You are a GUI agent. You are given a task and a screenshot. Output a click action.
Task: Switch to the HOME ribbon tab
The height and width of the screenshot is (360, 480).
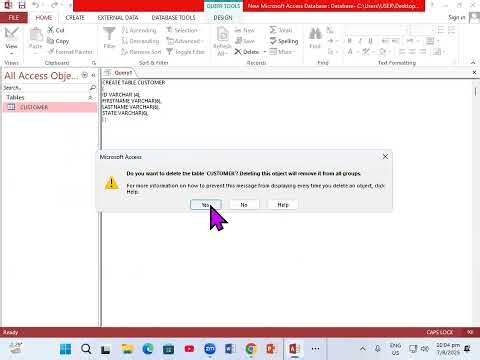pyautogui.click(x=44, y=18)
